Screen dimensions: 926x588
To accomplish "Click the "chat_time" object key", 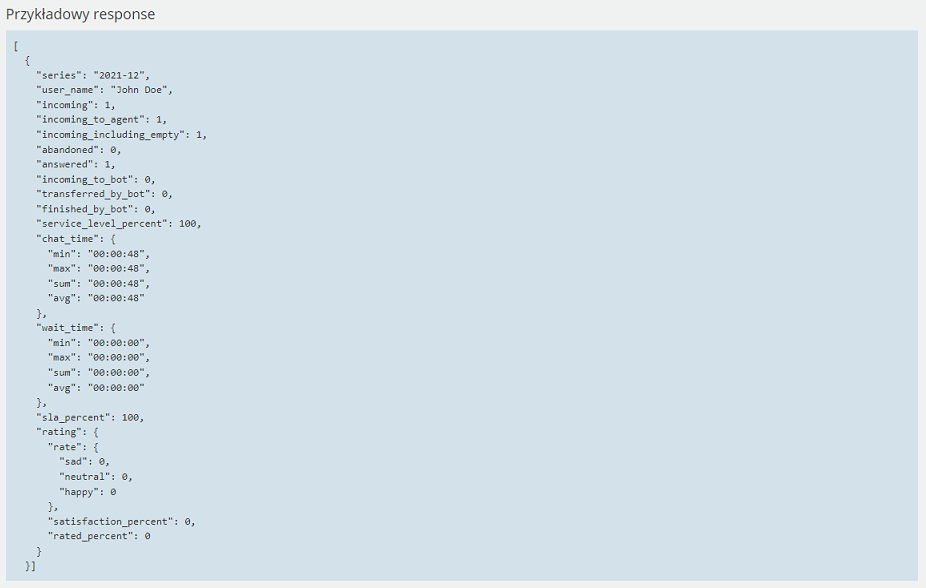I will click(68, 239).
